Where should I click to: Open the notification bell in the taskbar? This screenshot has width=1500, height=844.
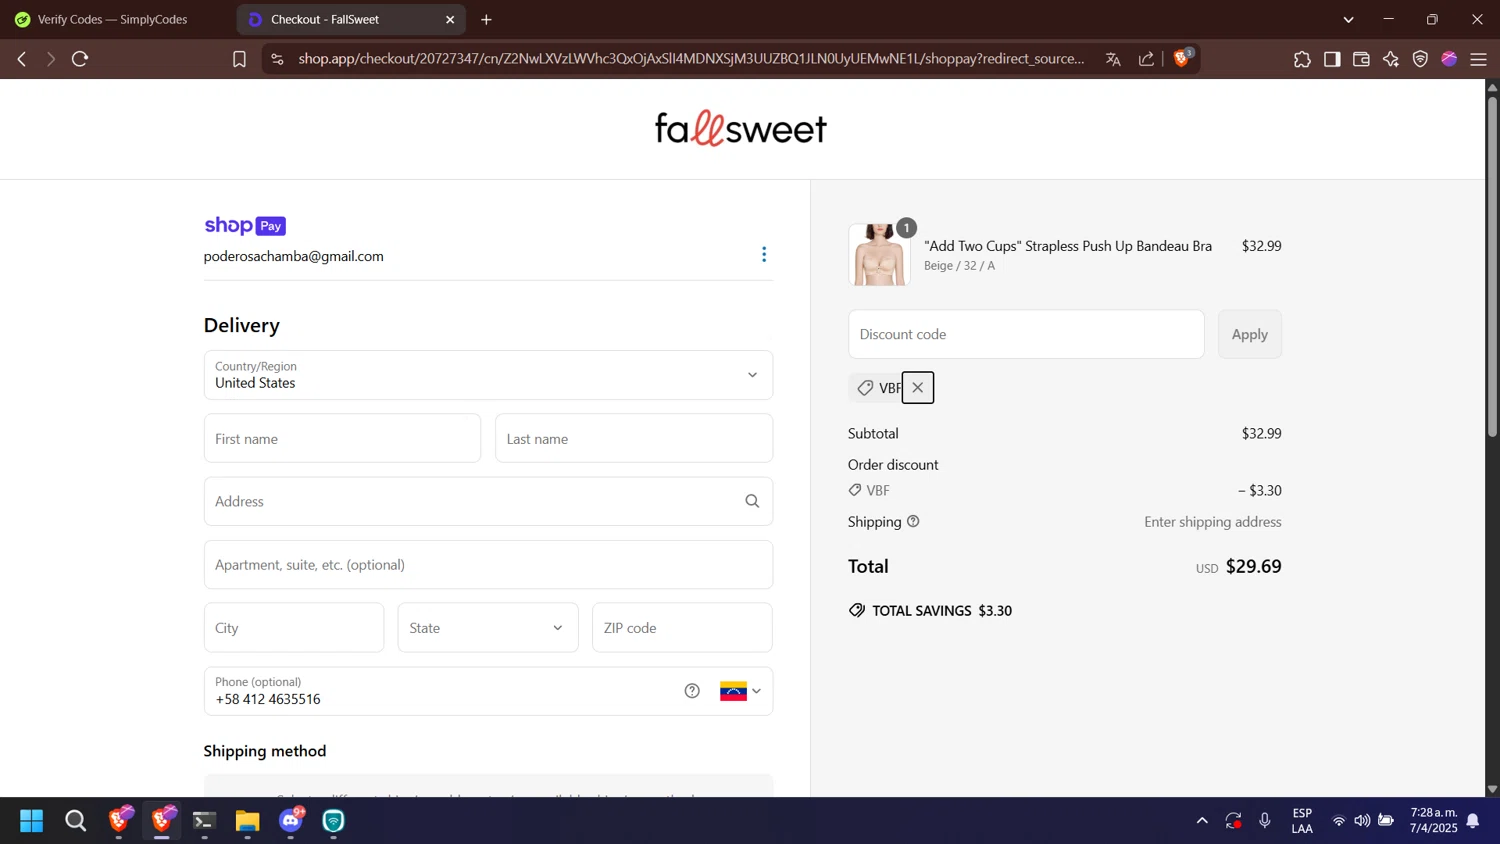[1473, 821]
